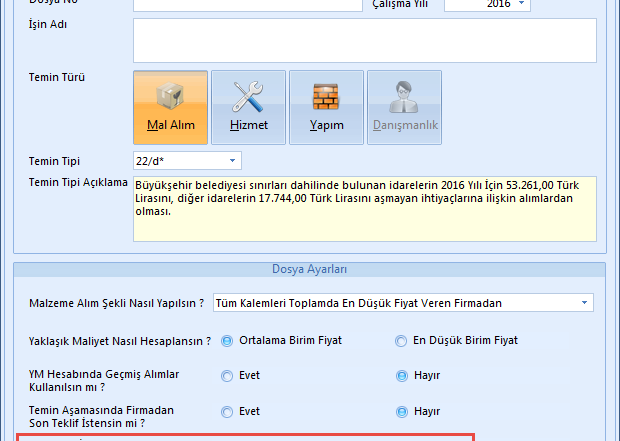The width and height of the screenshot is (620, 441).
Task: Choose the Hizmet wrench and screwdriver icon
Action: (248, 107)
